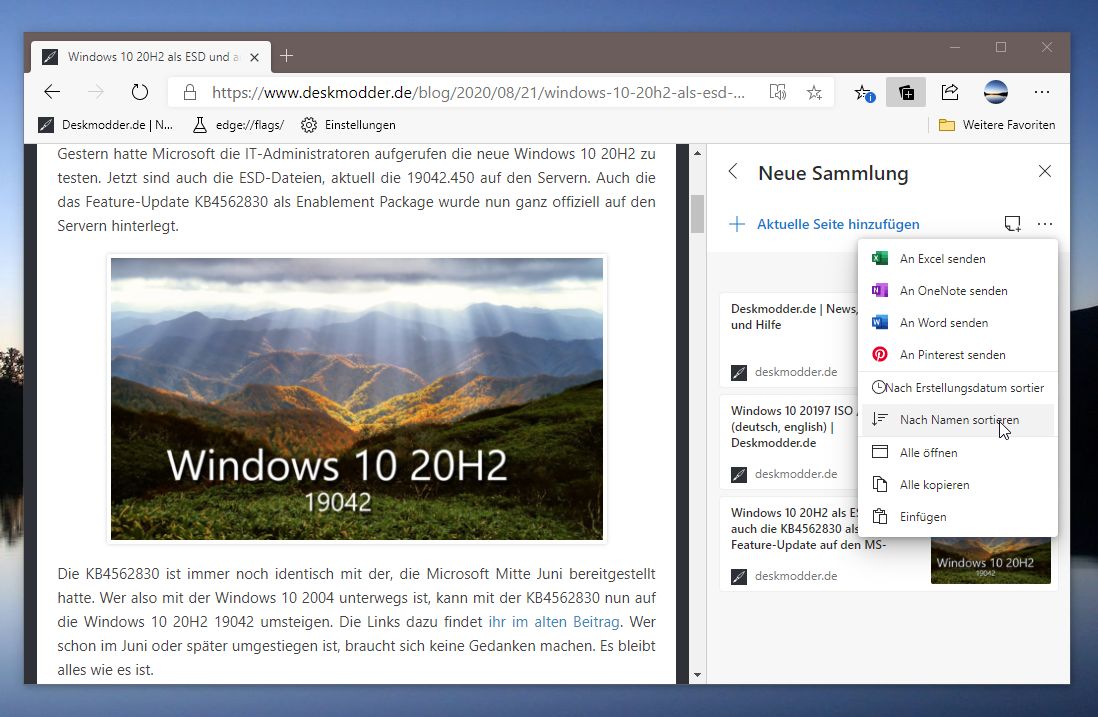Viewport: 1098px width, 717px height.
Task: Click the Share toolbar icon
Action: 950,92
